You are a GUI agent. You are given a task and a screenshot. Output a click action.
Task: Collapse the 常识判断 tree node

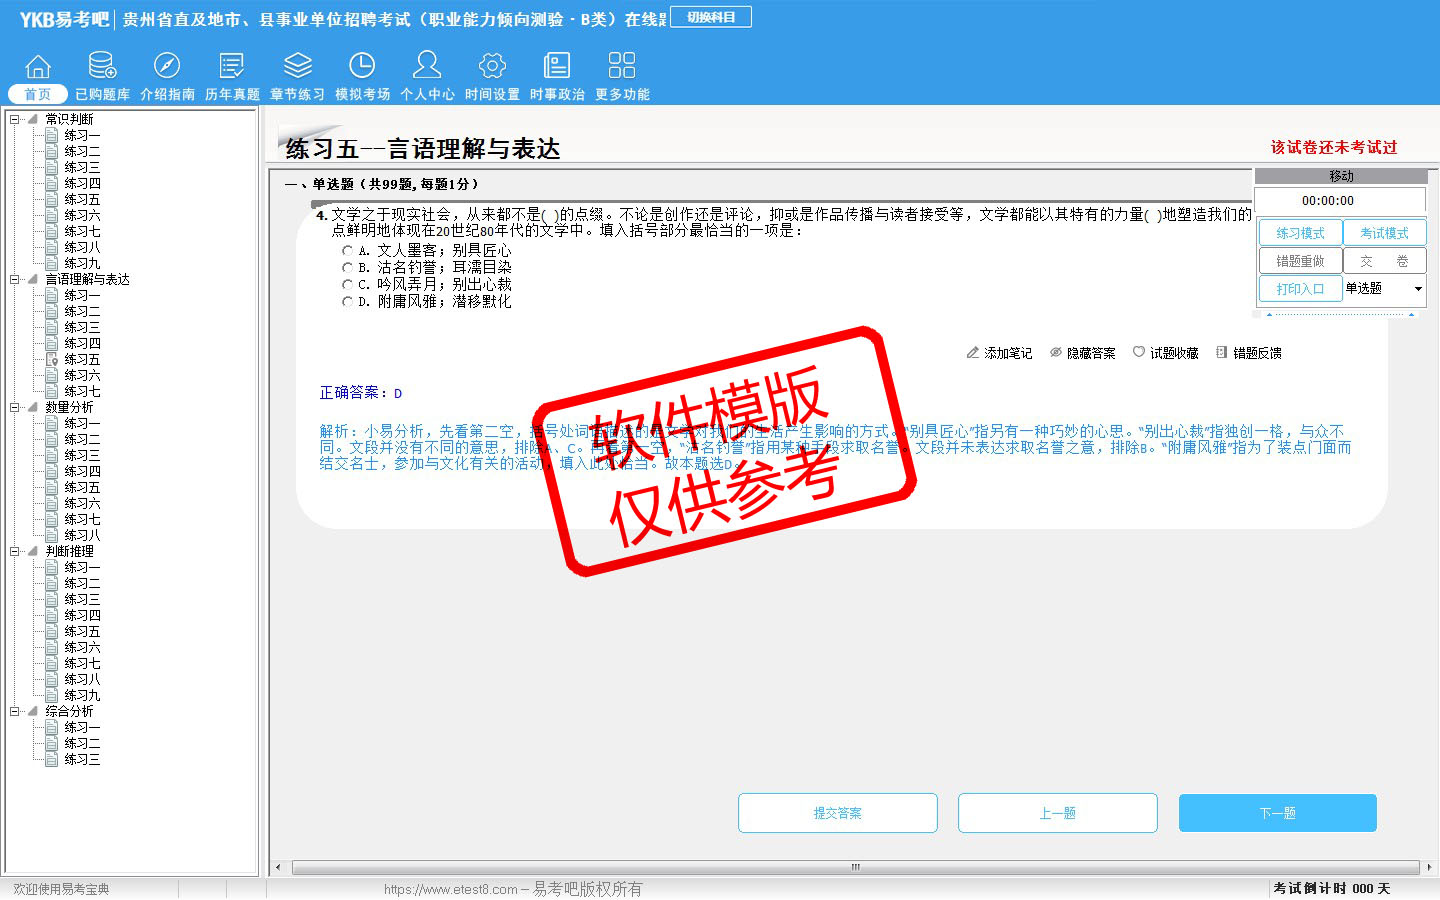point(15,119)
